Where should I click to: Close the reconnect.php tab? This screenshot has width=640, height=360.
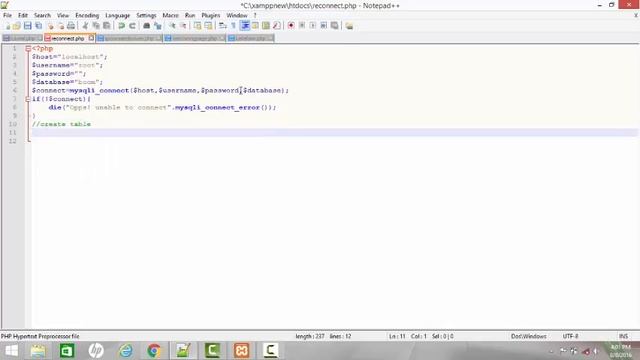click(x=91, y=38)
